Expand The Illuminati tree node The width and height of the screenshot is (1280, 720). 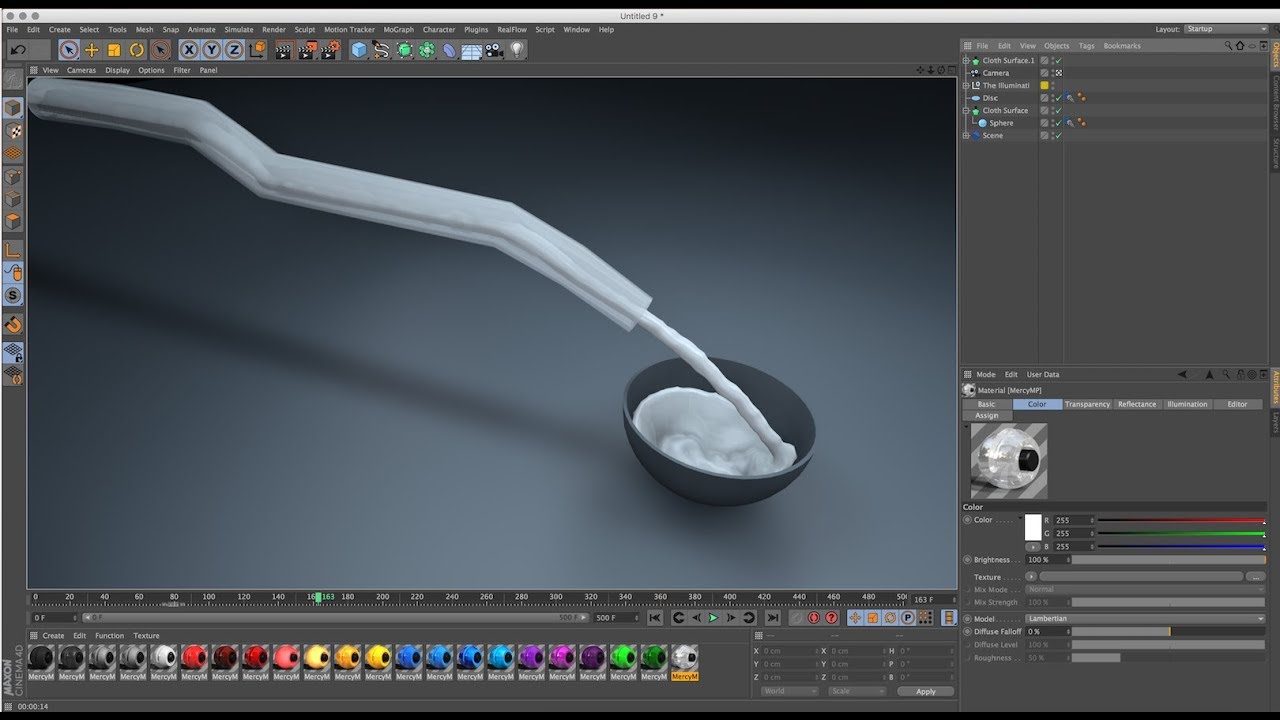(966, 86)
